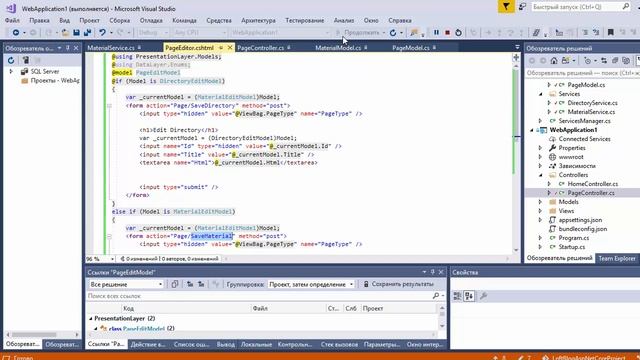640x360 pixels.
Task: Click the Categorized view icon in Properties panel
Action: pos(458,296)
